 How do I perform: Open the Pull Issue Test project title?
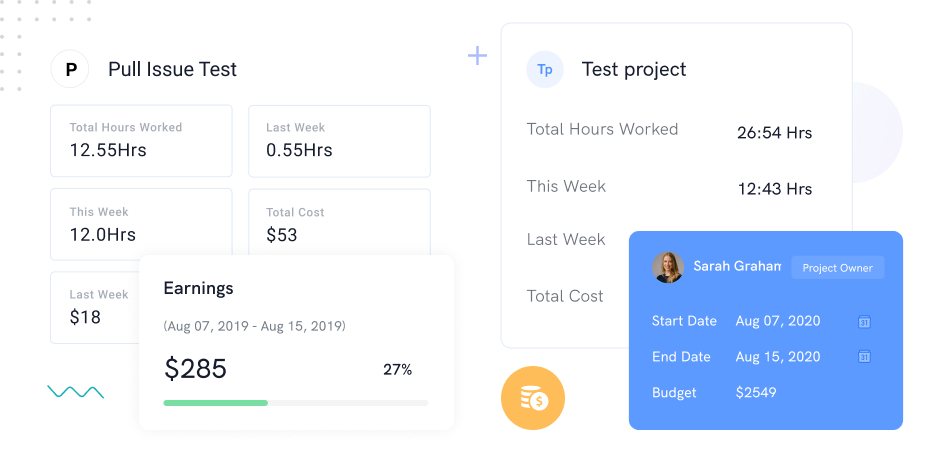click(x=172, y=70)
